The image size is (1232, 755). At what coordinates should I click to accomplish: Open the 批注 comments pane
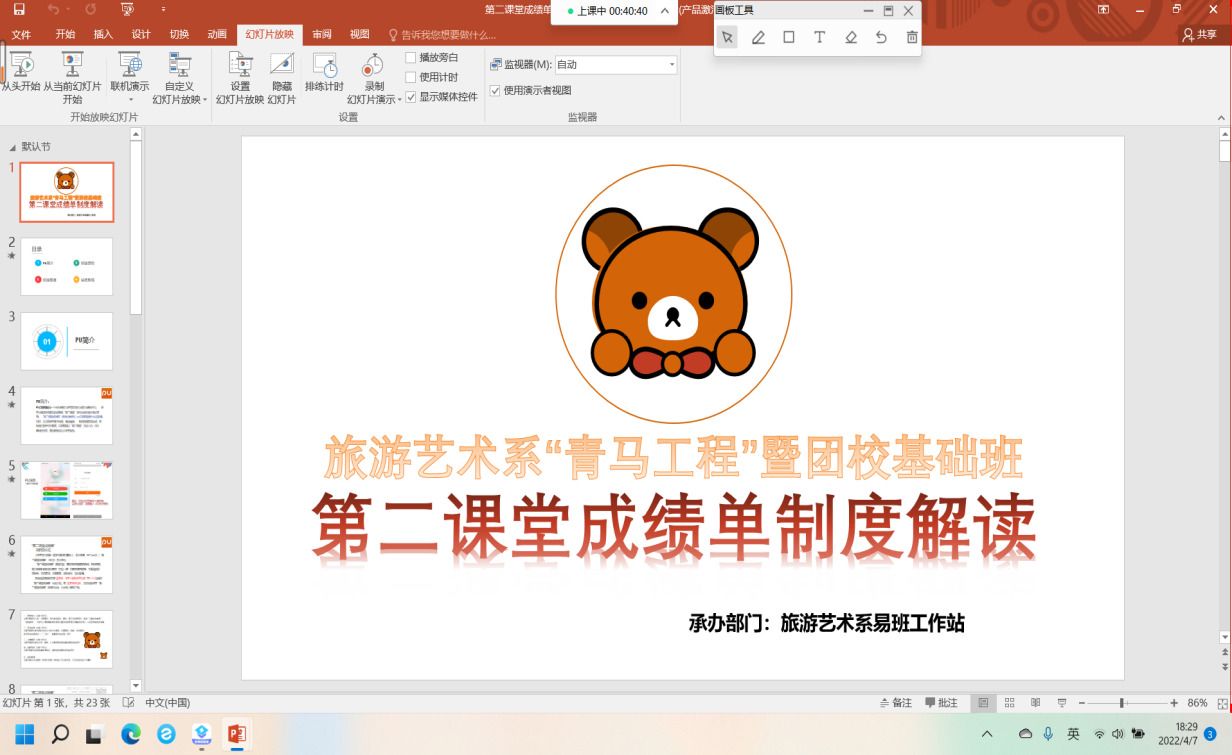pyautogui.click(x=942, y=703)
